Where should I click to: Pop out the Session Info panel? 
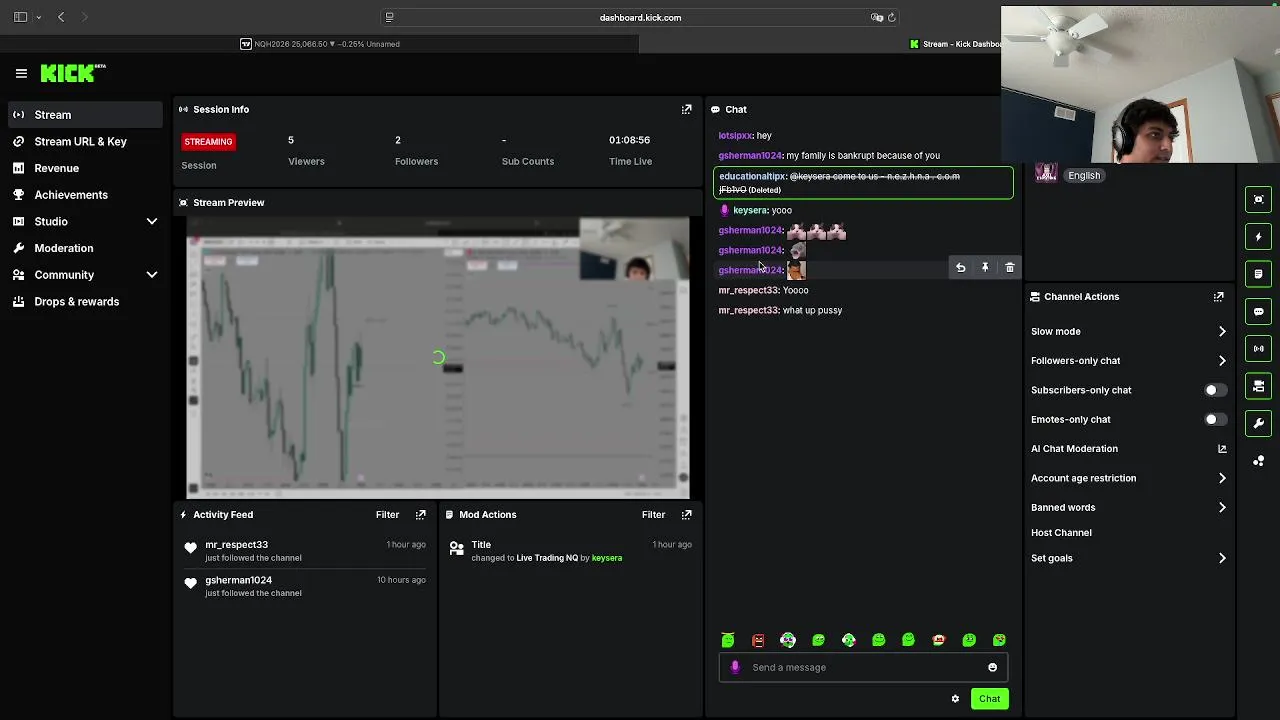click(x=686, y=109)
